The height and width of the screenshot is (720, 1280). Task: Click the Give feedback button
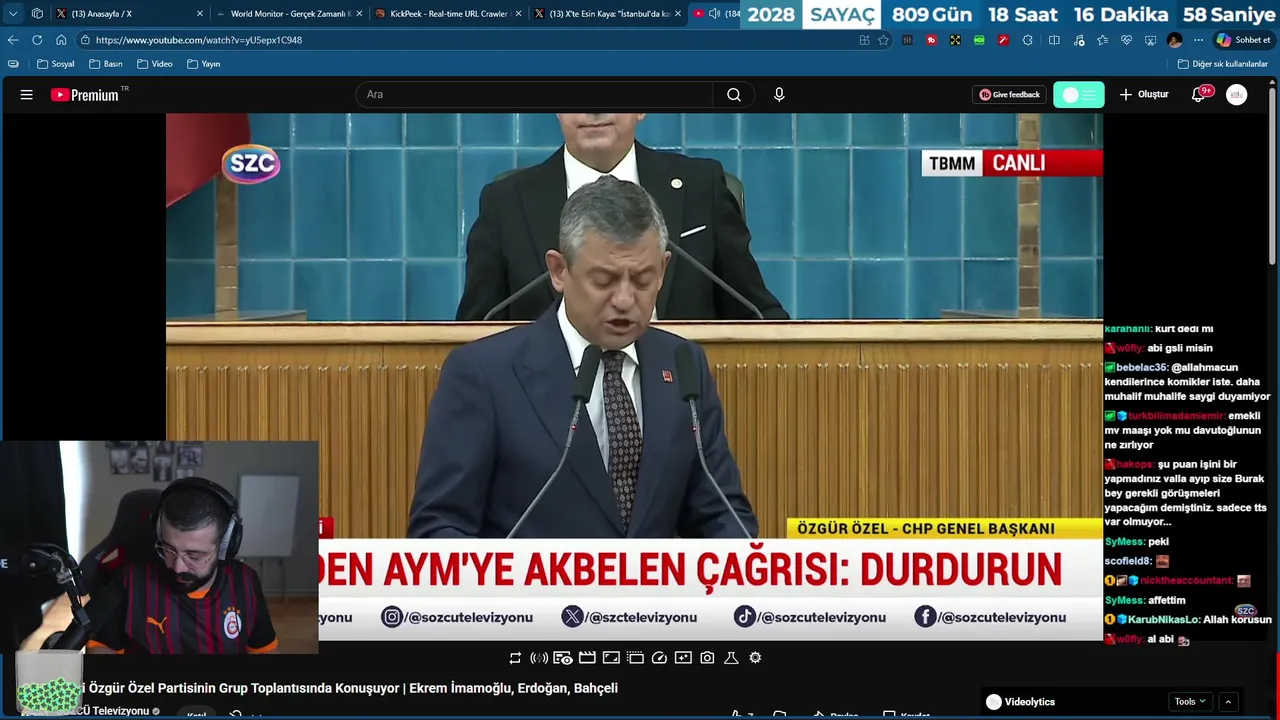tap(1009, 95)
